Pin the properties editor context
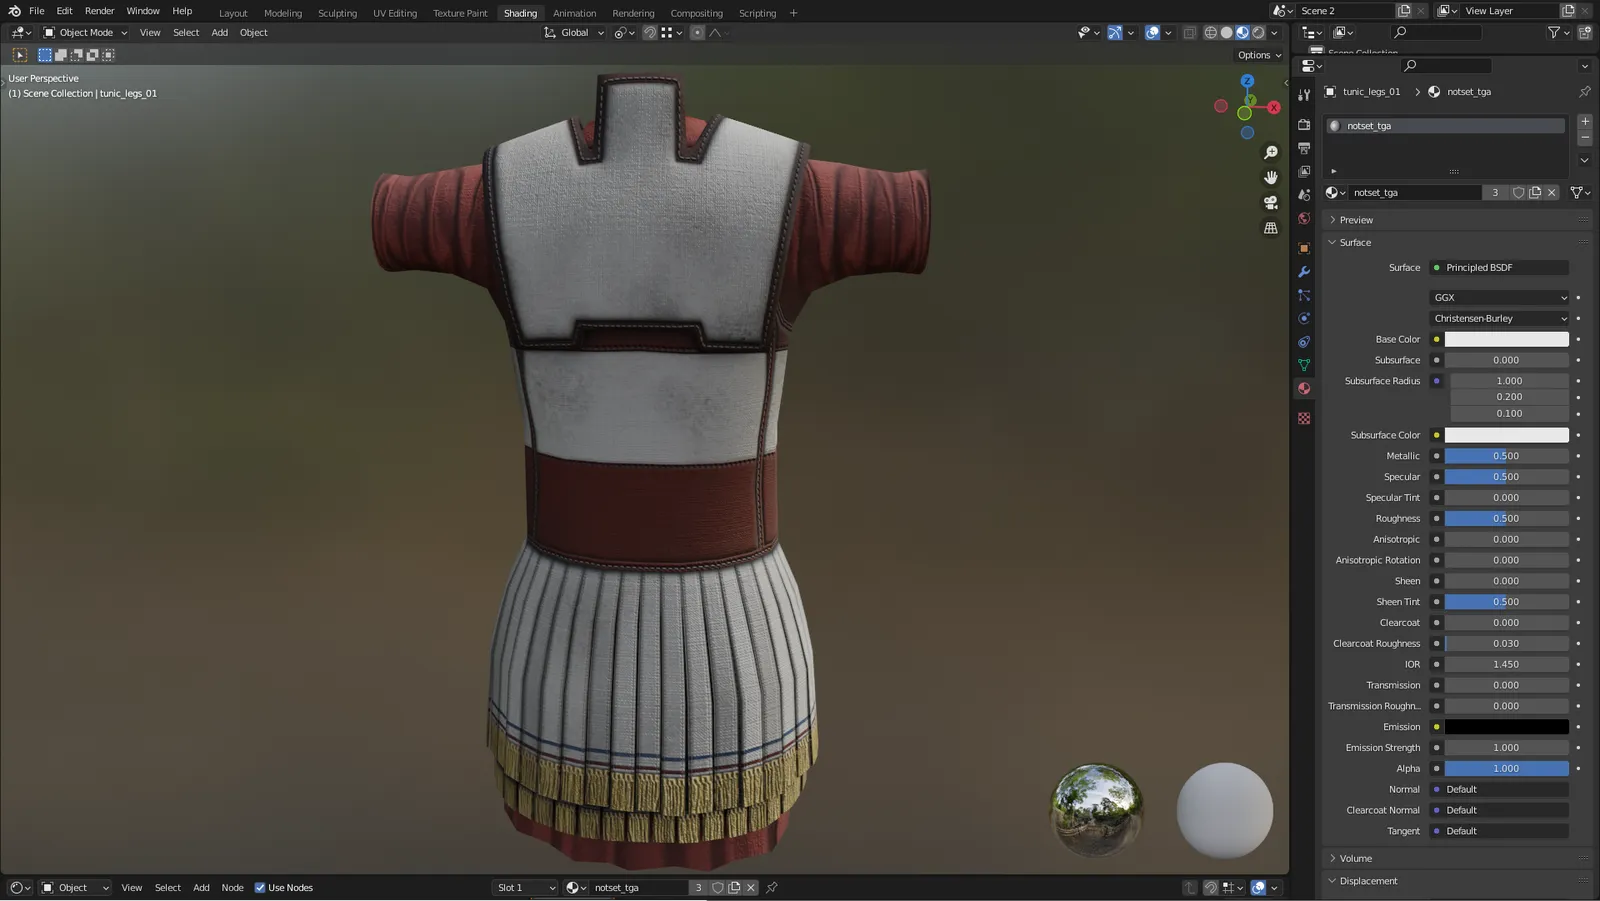The height and width of the screenshot is (901, 1600). (1585, 92)
